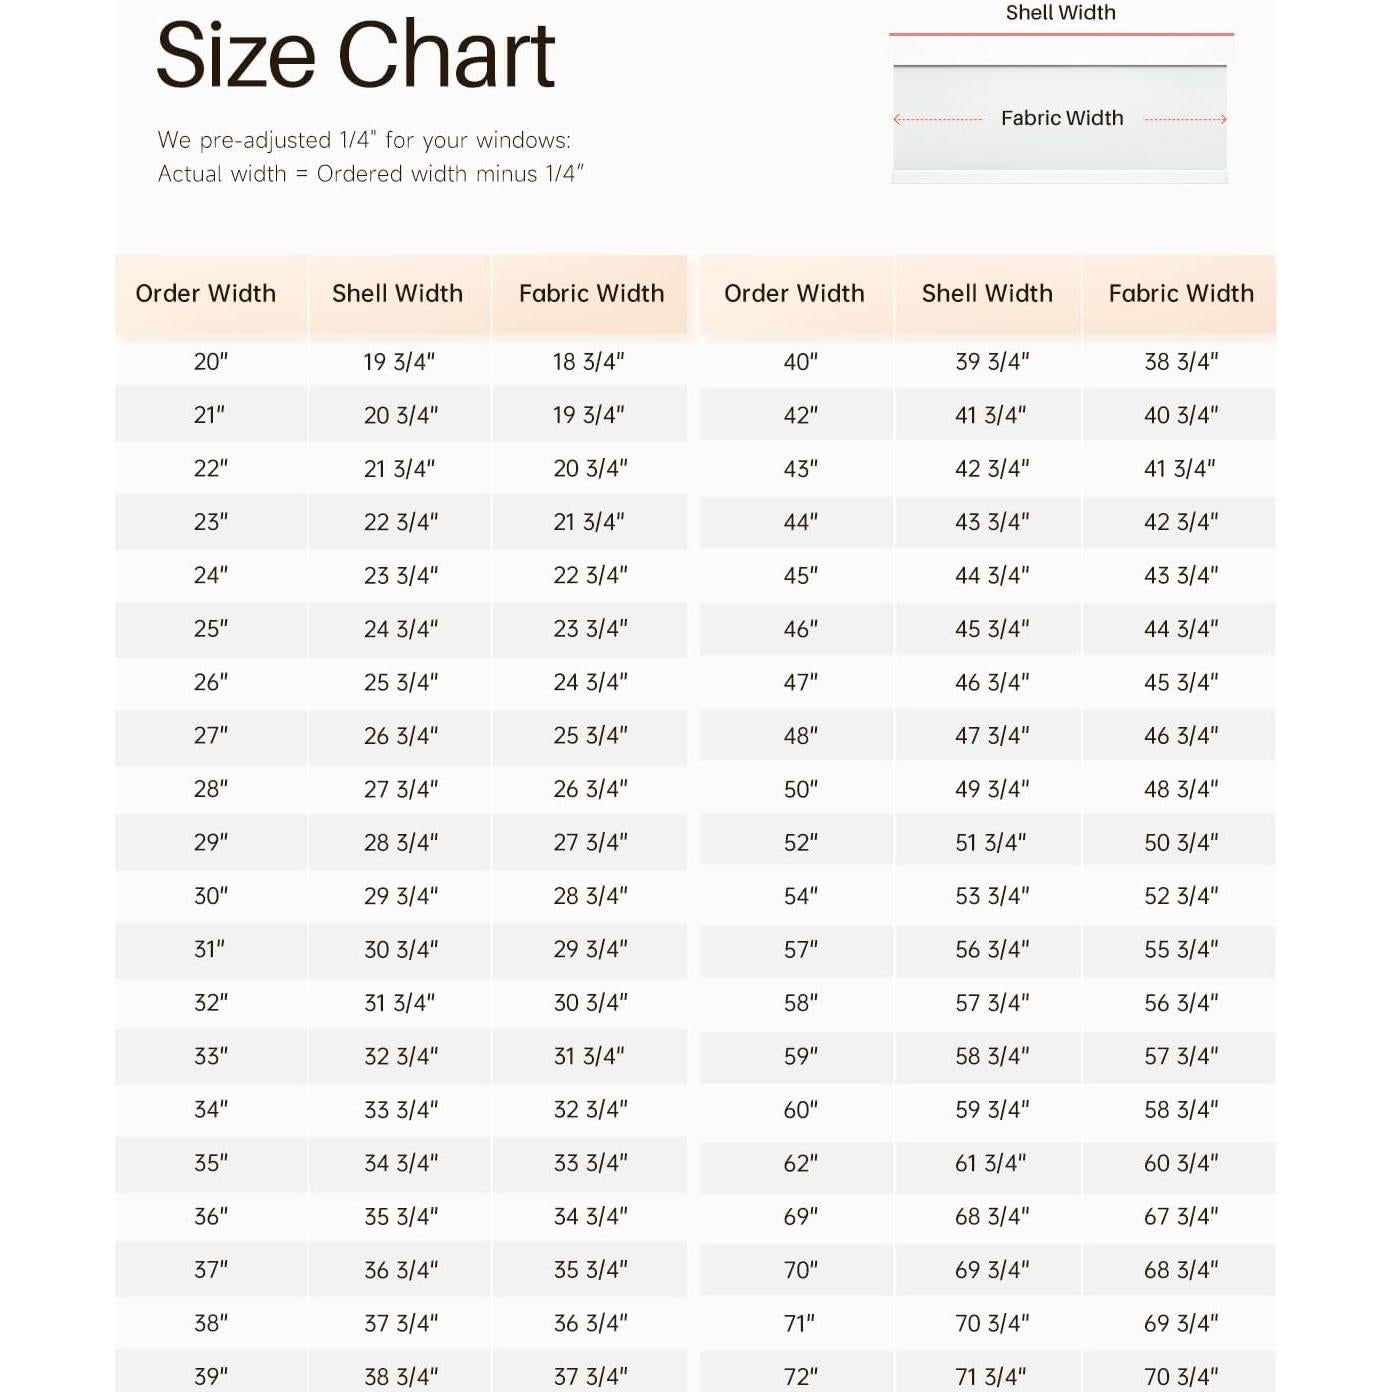The image size is (1392, 1392).
Task: Click the left table's "Order Width" header
Action: point(206,293)
